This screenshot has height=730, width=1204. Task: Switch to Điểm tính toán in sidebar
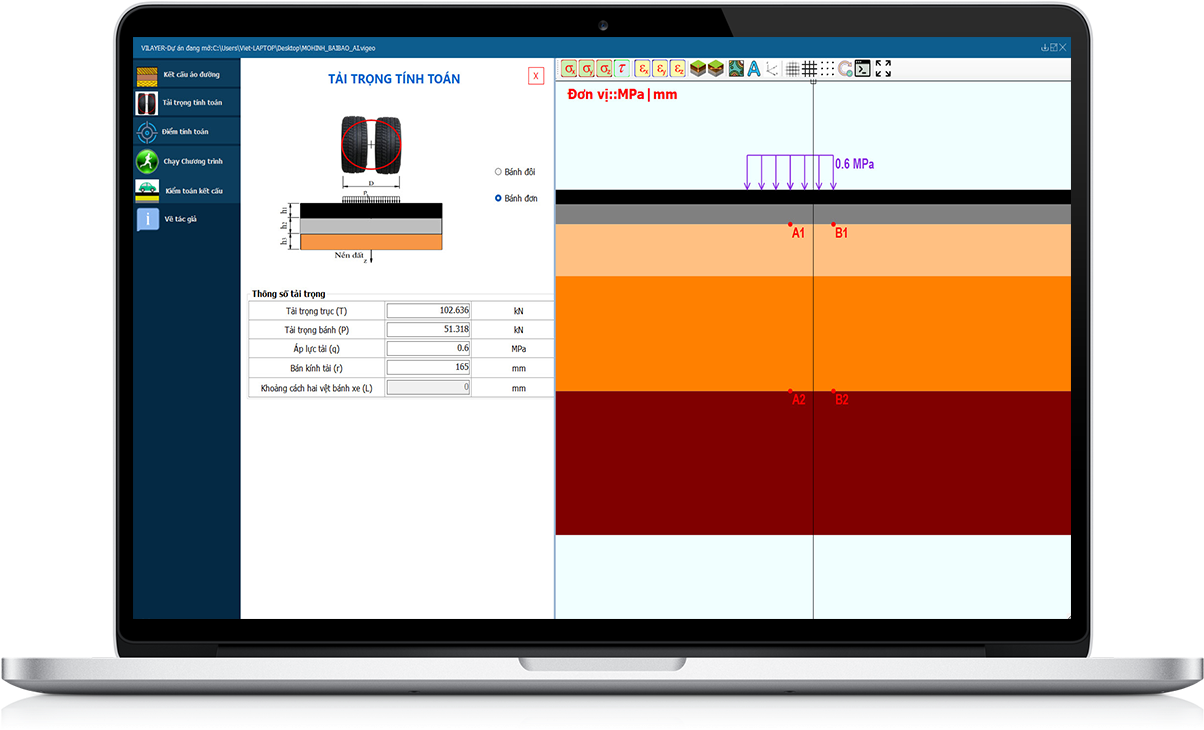pyautogui.click(x=187, y=132)
